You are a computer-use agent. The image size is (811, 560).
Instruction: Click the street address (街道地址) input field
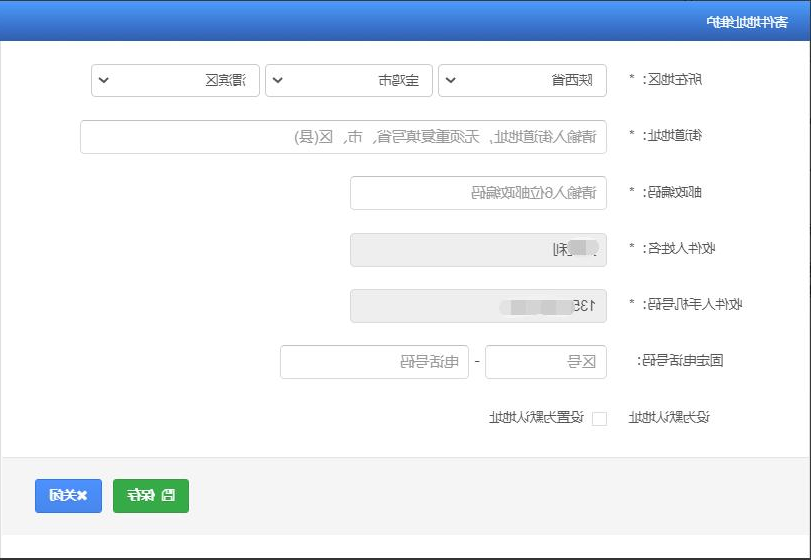343,137
